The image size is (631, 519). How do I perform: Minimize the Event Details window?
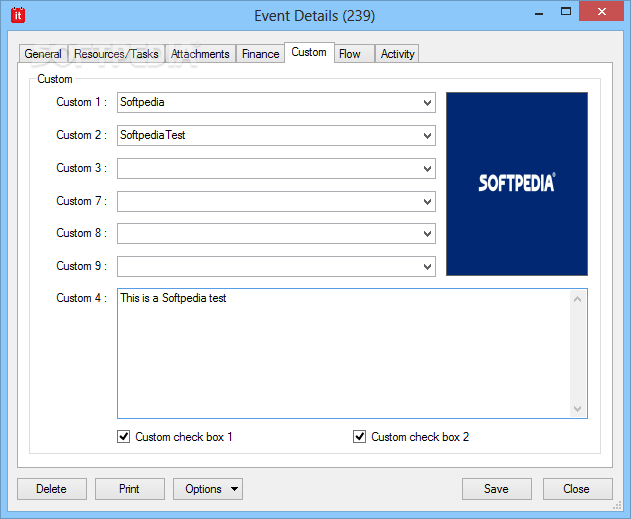539,13
